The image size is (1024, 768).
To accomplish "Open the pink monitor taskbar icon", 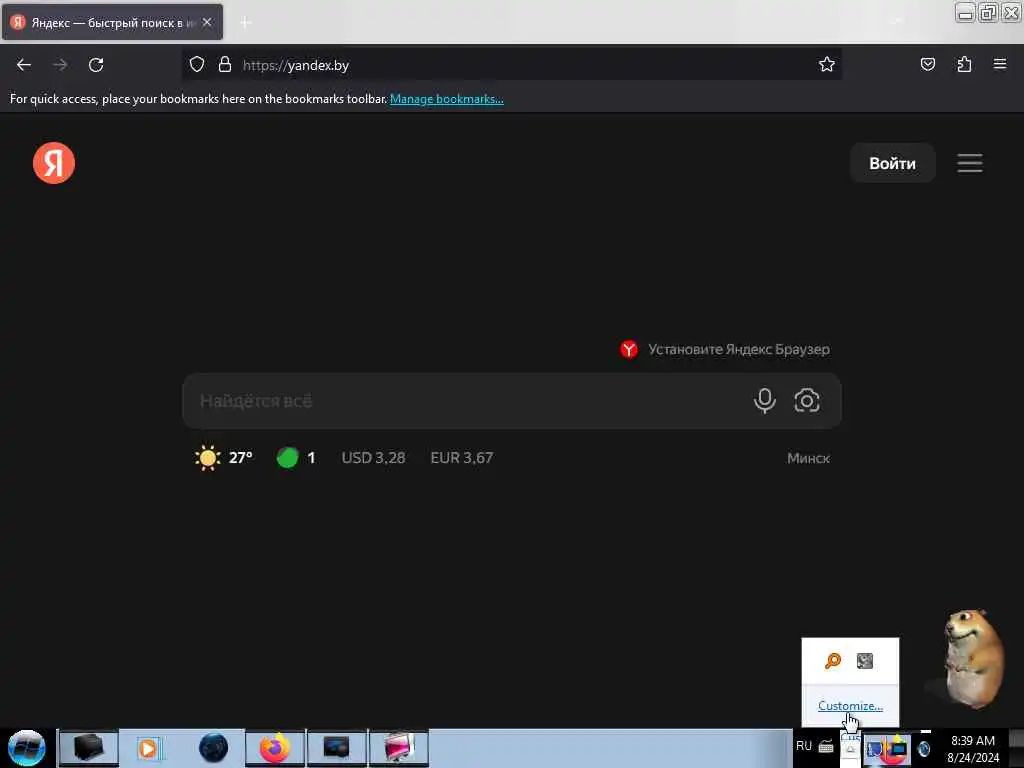I will (x=399, y=748).
